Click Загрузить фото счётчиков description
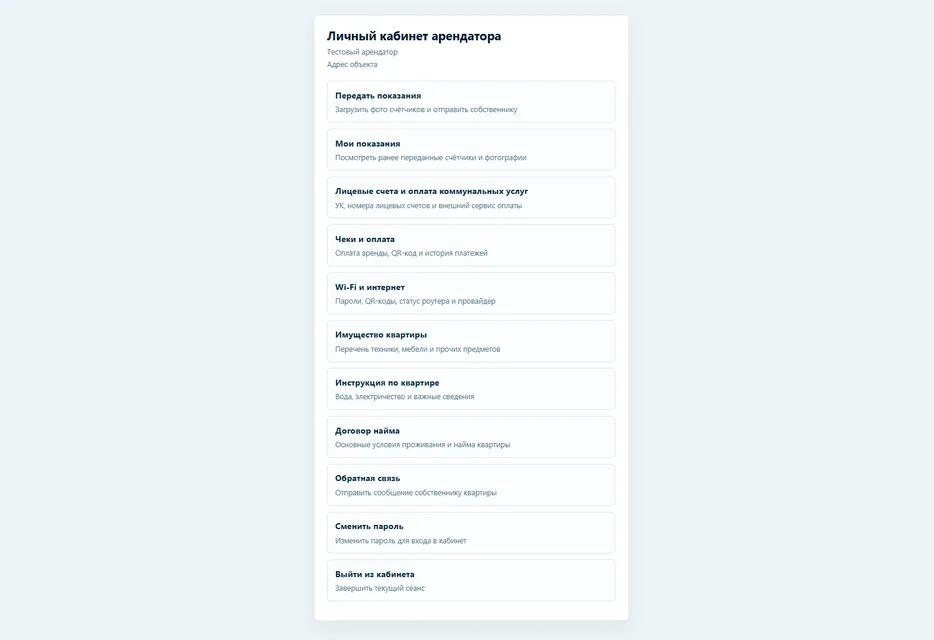The image size is (934, 640). [426, 110]
